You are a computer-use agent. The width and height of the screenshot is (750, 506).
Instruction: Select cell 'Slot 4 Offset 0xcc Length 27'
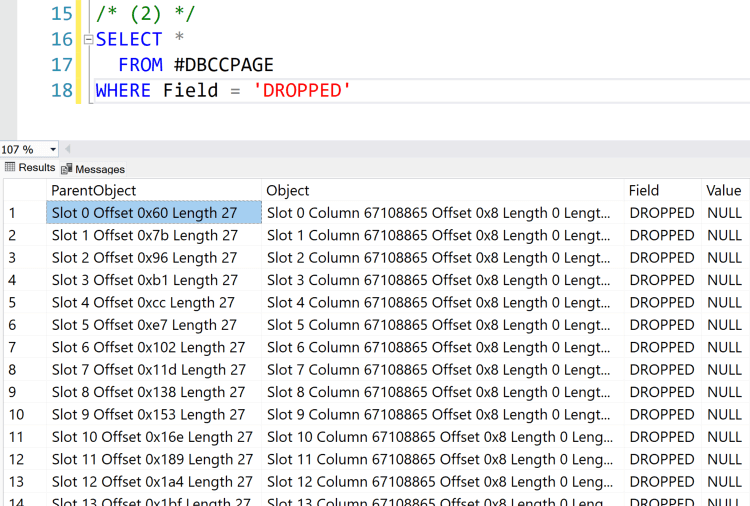[x=154, y=302]
